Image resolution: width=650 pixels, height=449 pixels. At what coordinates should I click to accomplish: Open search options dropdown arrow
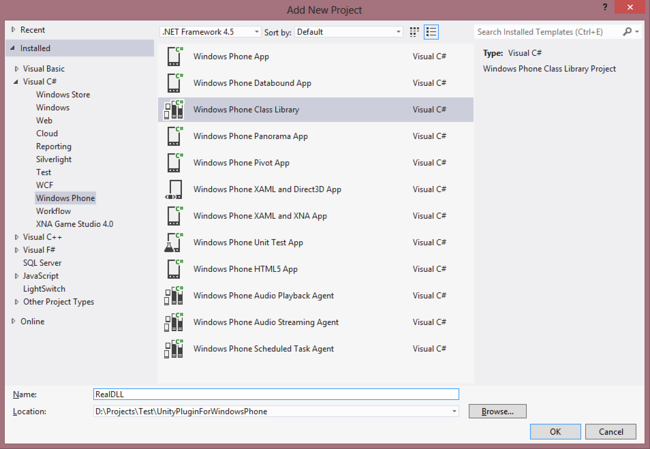point(637,32)
